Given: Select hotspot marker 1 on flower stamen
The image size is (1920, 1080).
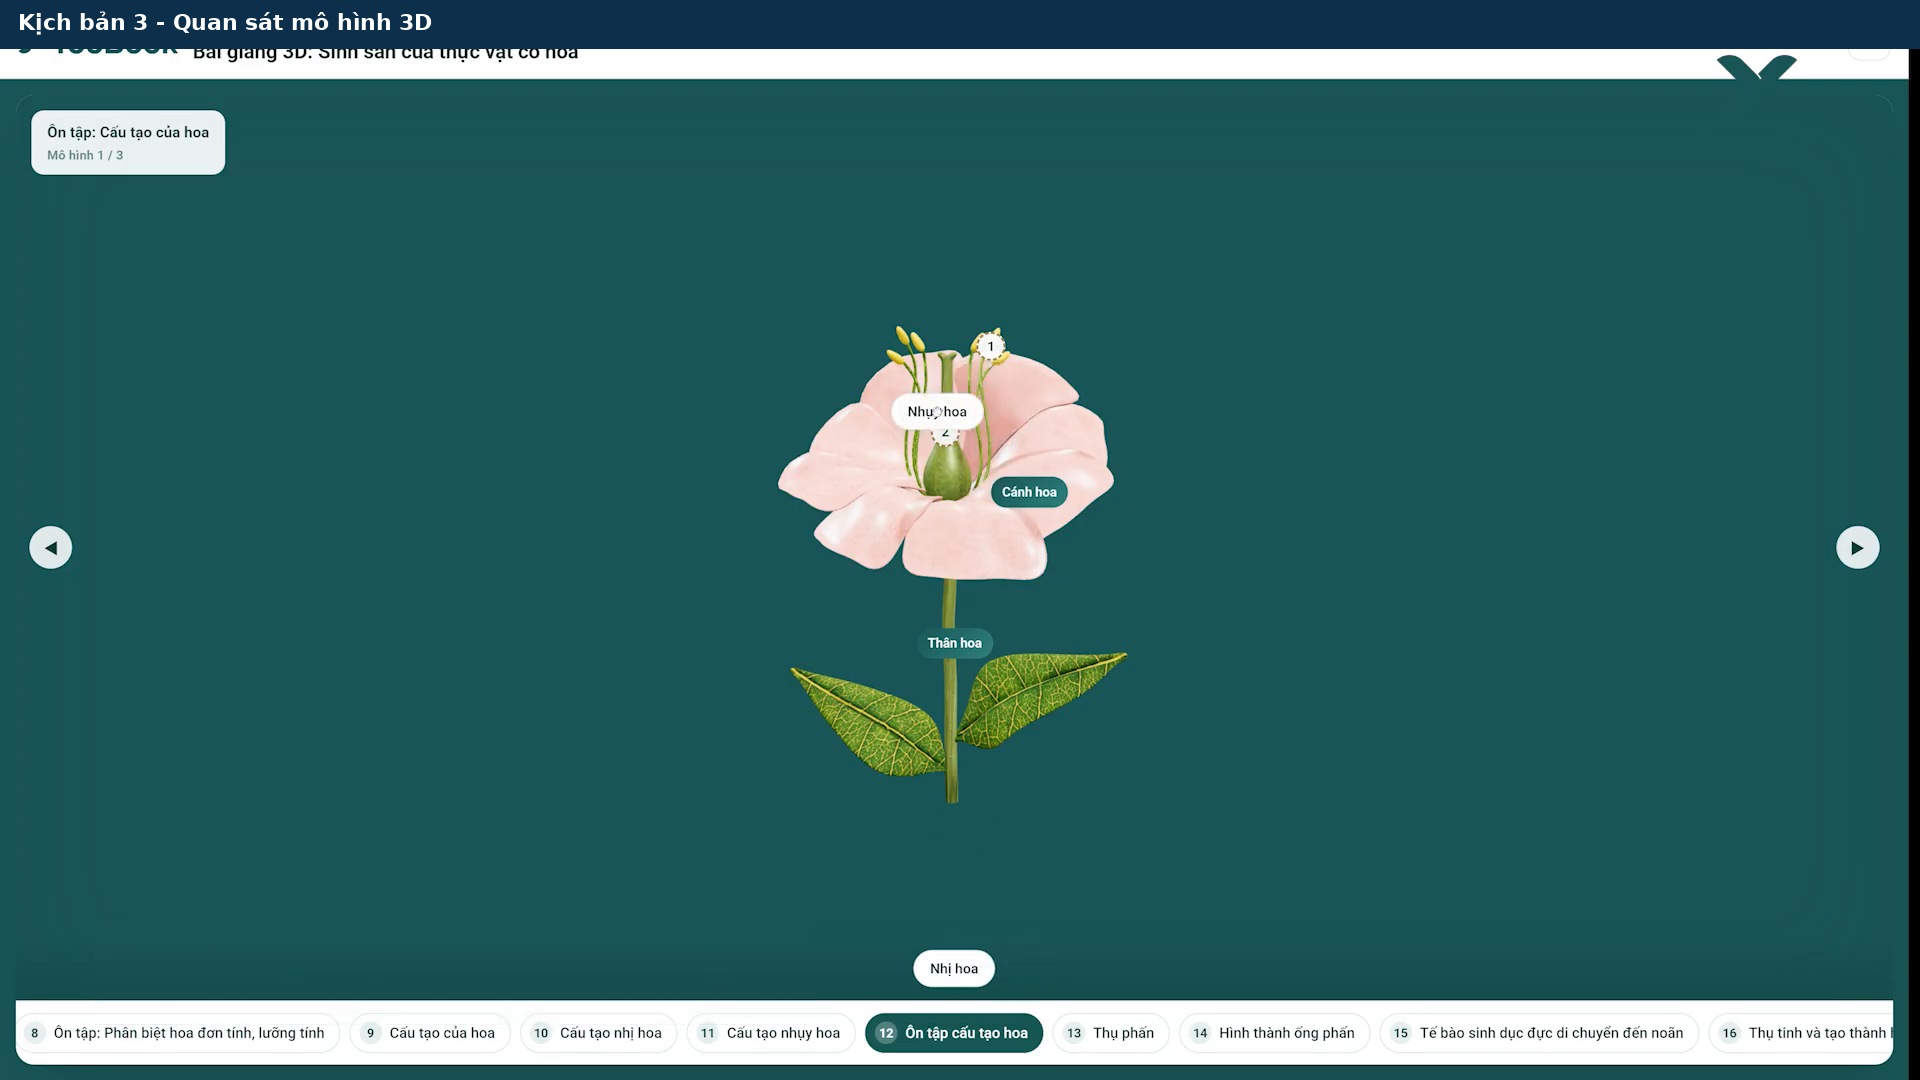Looking at the screenshot, I should (x=990, y=346).
